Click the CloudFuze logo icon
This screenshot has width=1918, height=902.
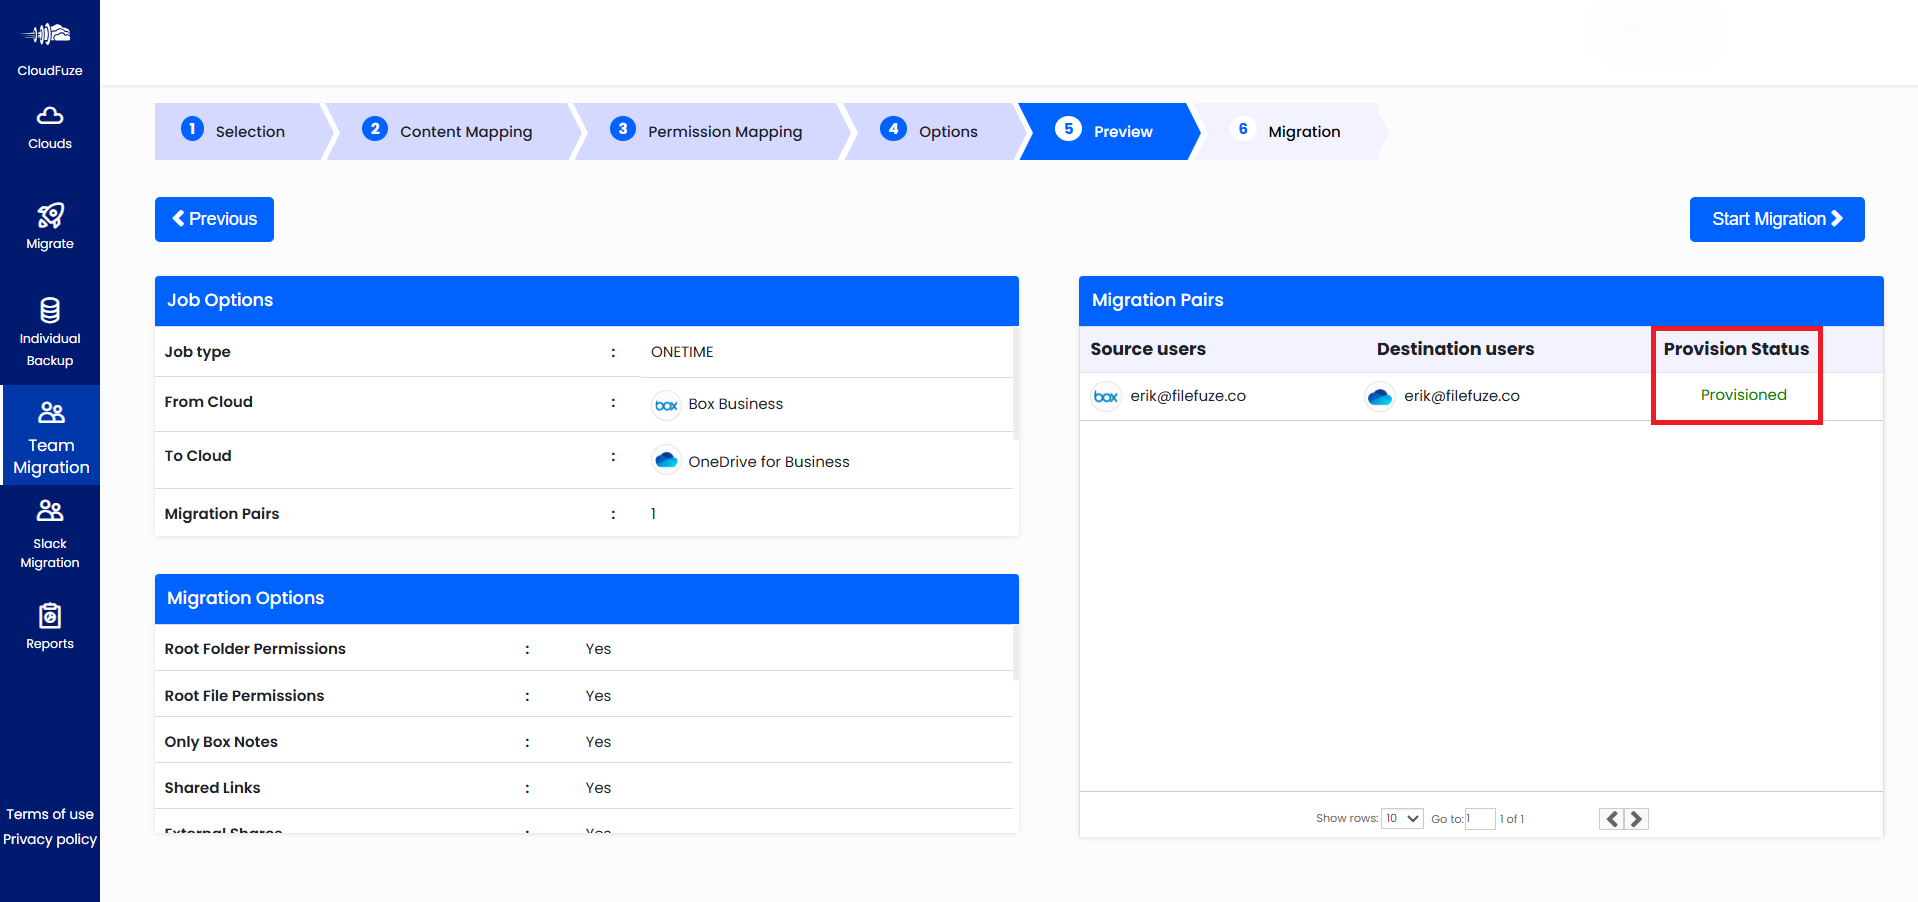(49, 32)
